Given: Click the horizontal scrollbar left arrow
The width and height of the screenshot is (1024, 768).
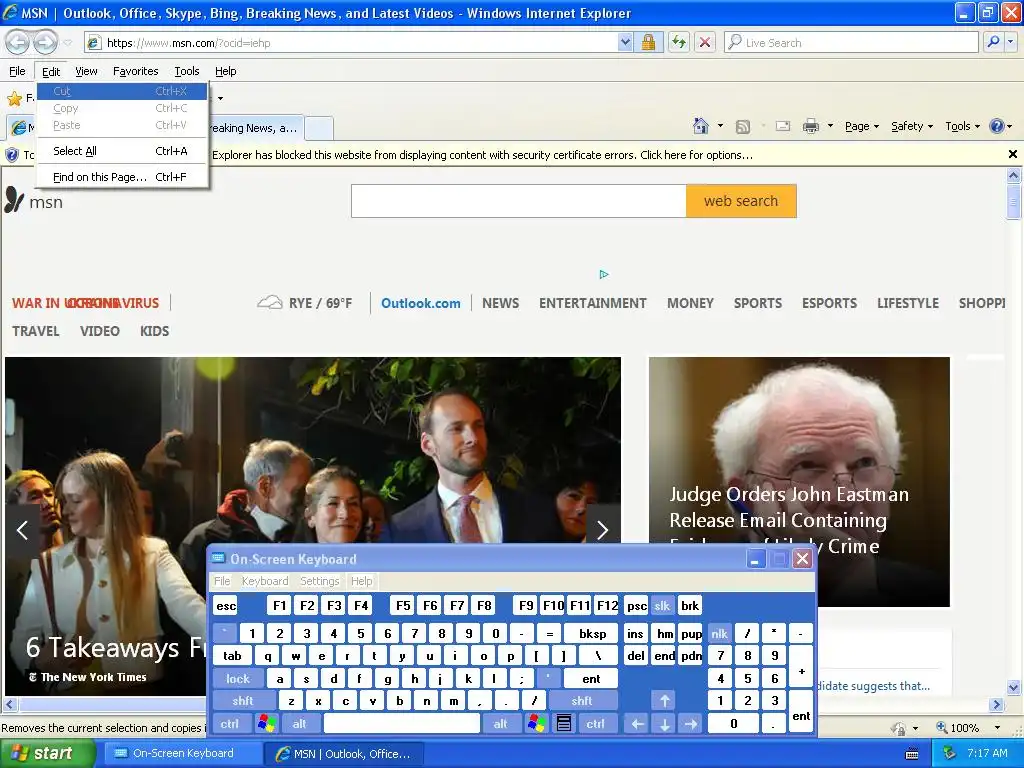Looking at the screenshot, I should tap(9, 705).
